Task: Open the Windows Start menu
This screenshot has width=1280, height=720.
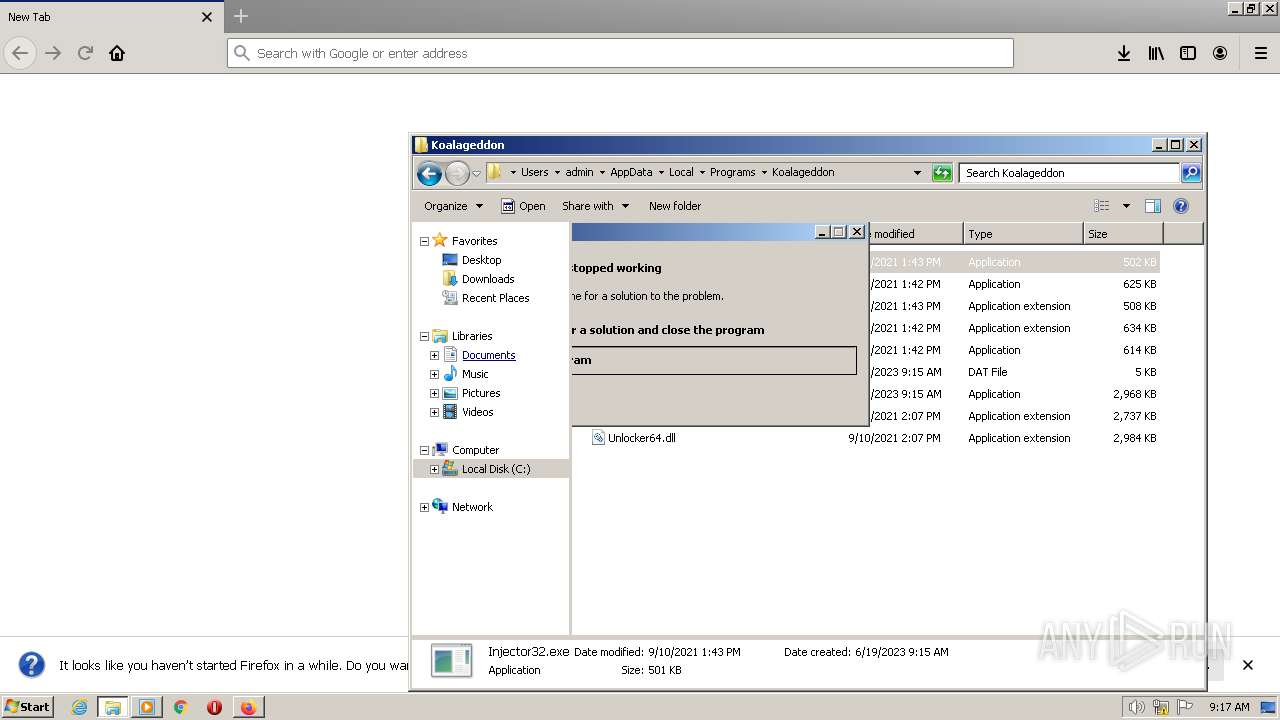Action: pos(28,706)
